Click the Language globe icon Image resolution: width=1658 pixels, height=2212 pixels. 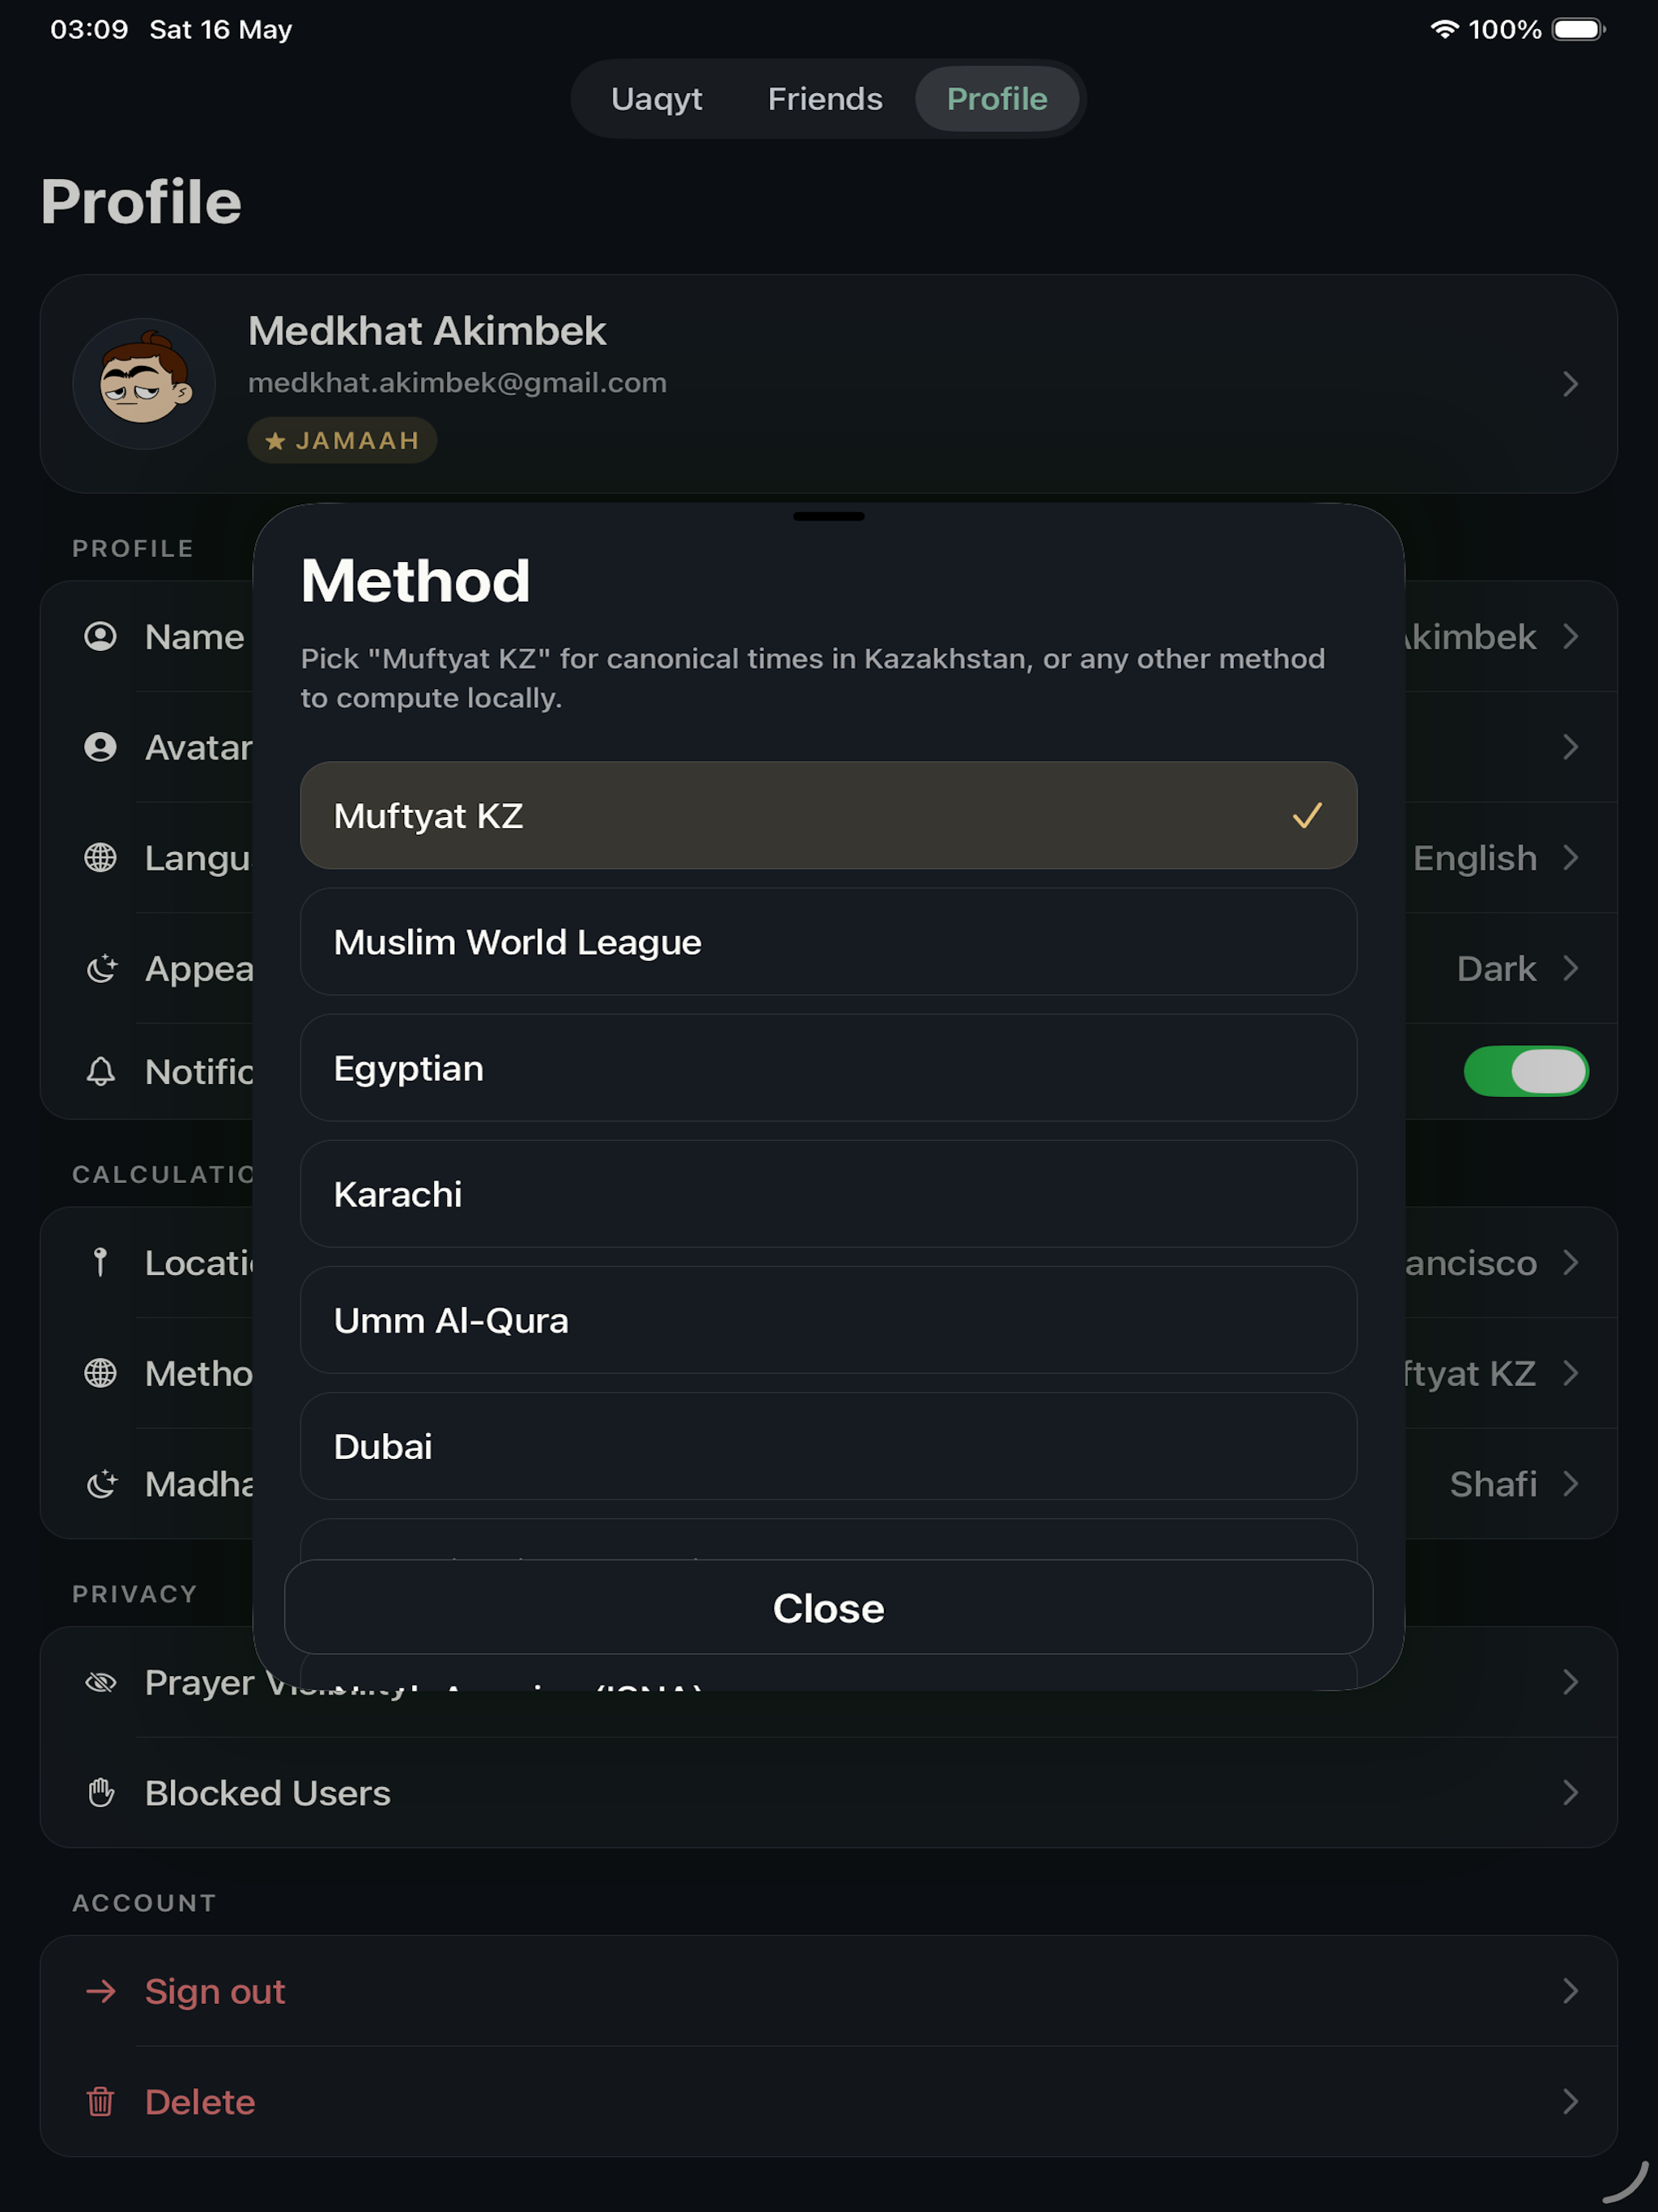point(100,858)
